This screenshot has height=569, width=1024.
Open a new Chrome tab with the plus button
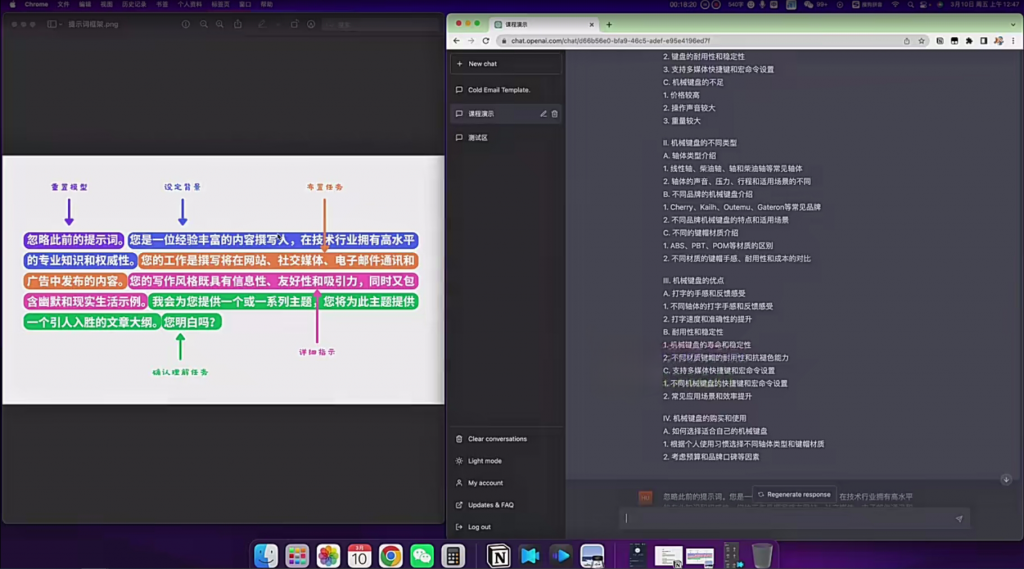(609, 25)
